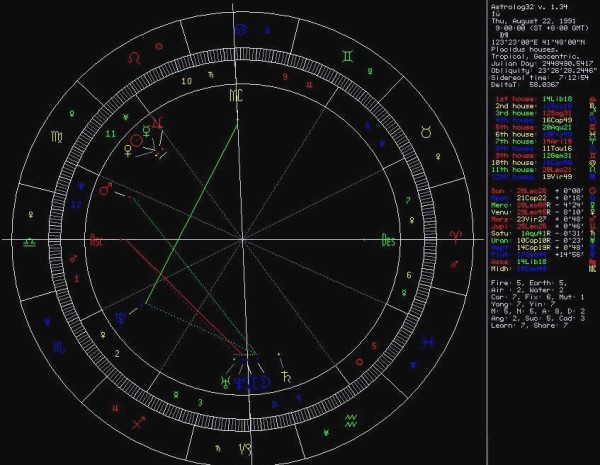Click the blue Scorpio sign glyph
The width and height of the screenshot is (600, 465).
[60, 347]
